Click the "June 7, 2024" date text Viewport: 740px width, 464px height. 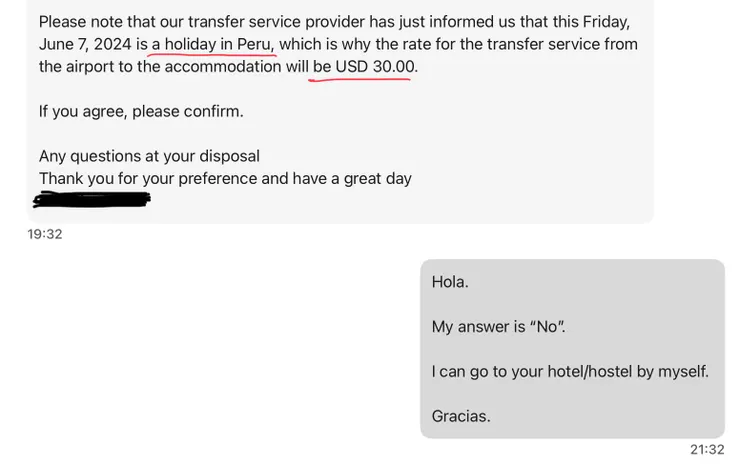(x=85, y=44)
